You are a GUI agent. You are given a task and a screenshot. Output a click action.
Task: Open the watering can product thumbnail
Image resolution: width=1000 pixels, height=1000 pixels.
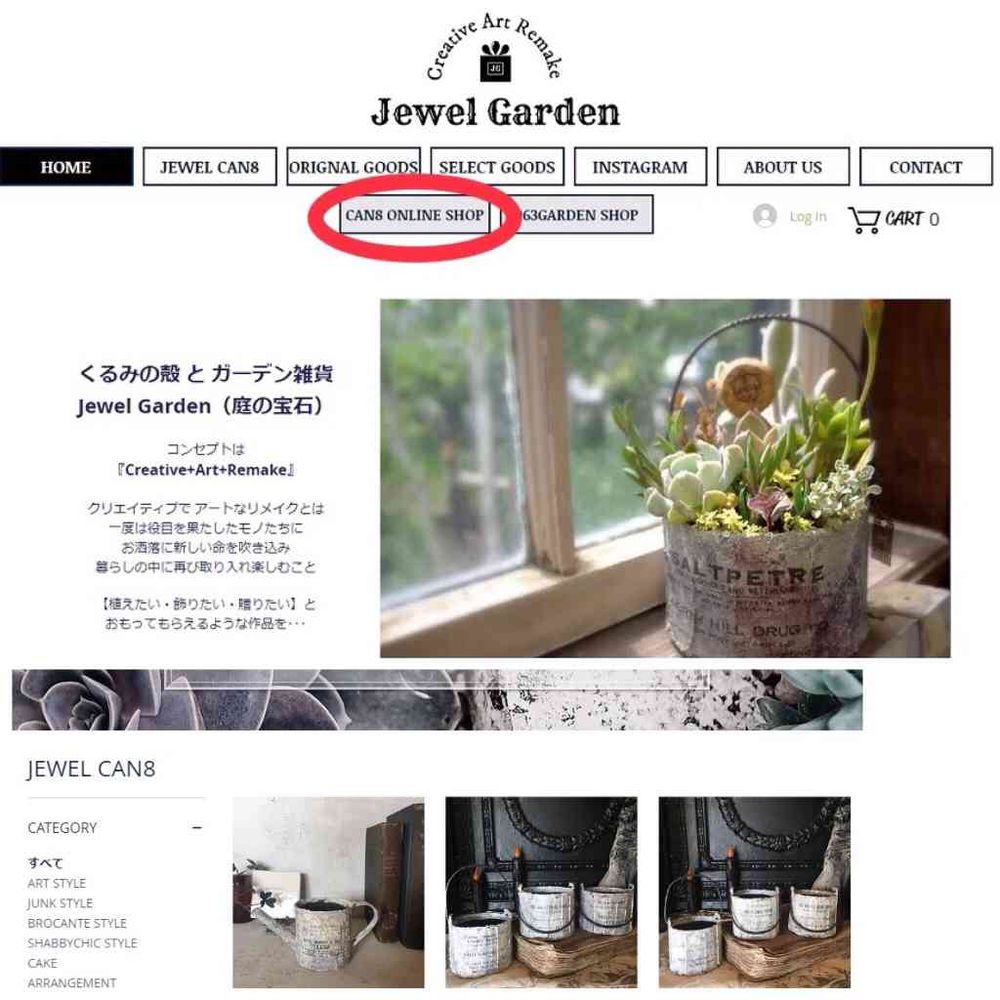(x=328, y=892)
